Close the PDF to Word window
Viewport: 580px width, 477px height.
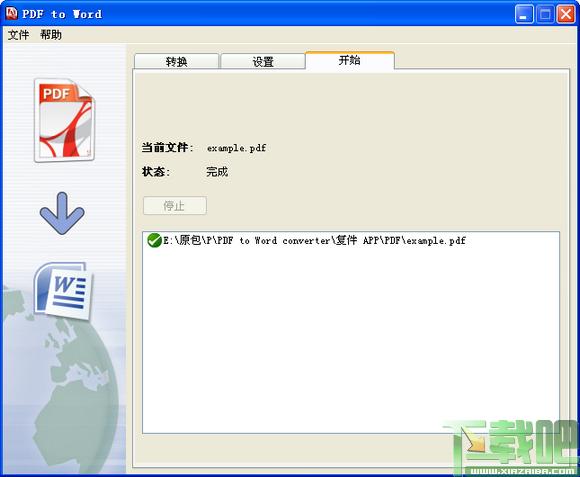[566, 14]
